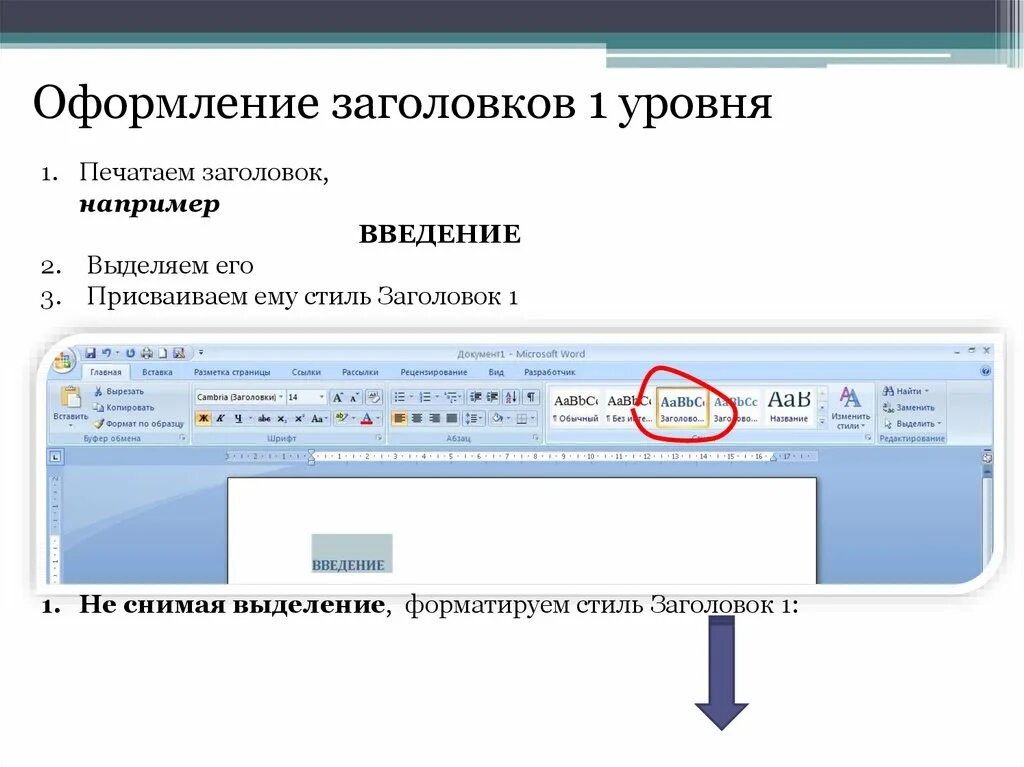Viewport: 1024px width, 767px height.
Task: Toggle subscript formatting
Action: (281, 418)
